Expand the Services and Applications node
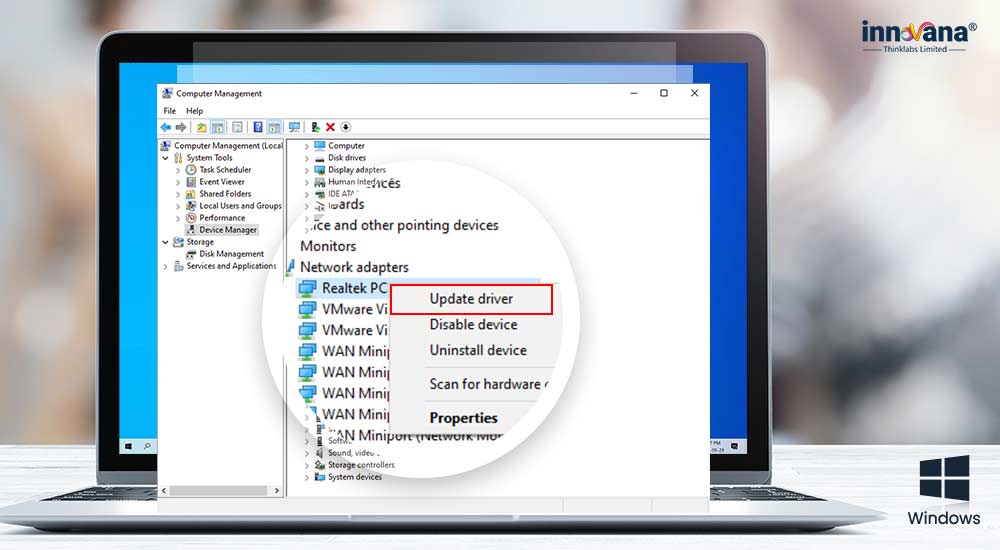This screenshot has height=550, width=1000. point(165,267)
